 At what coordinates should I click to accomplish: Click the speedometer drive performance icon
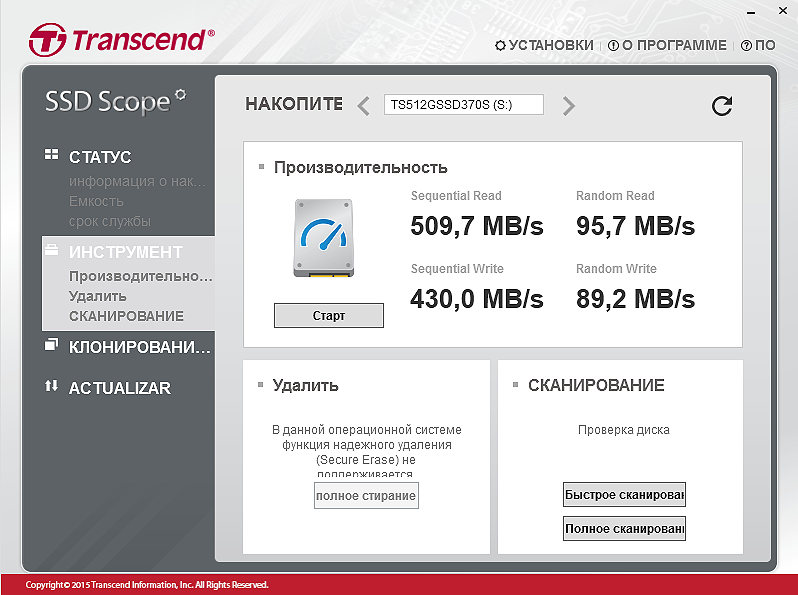(x=323, y=238)
